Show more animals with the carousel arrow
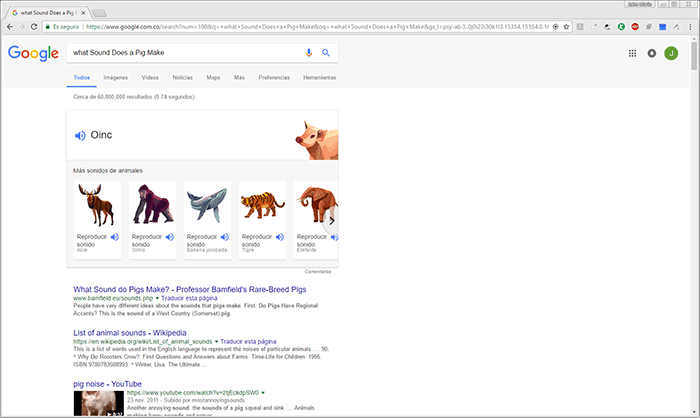Image resolution: width=700 pixels, height=418 pixels. pyautogui.click(x=331, y=221)
